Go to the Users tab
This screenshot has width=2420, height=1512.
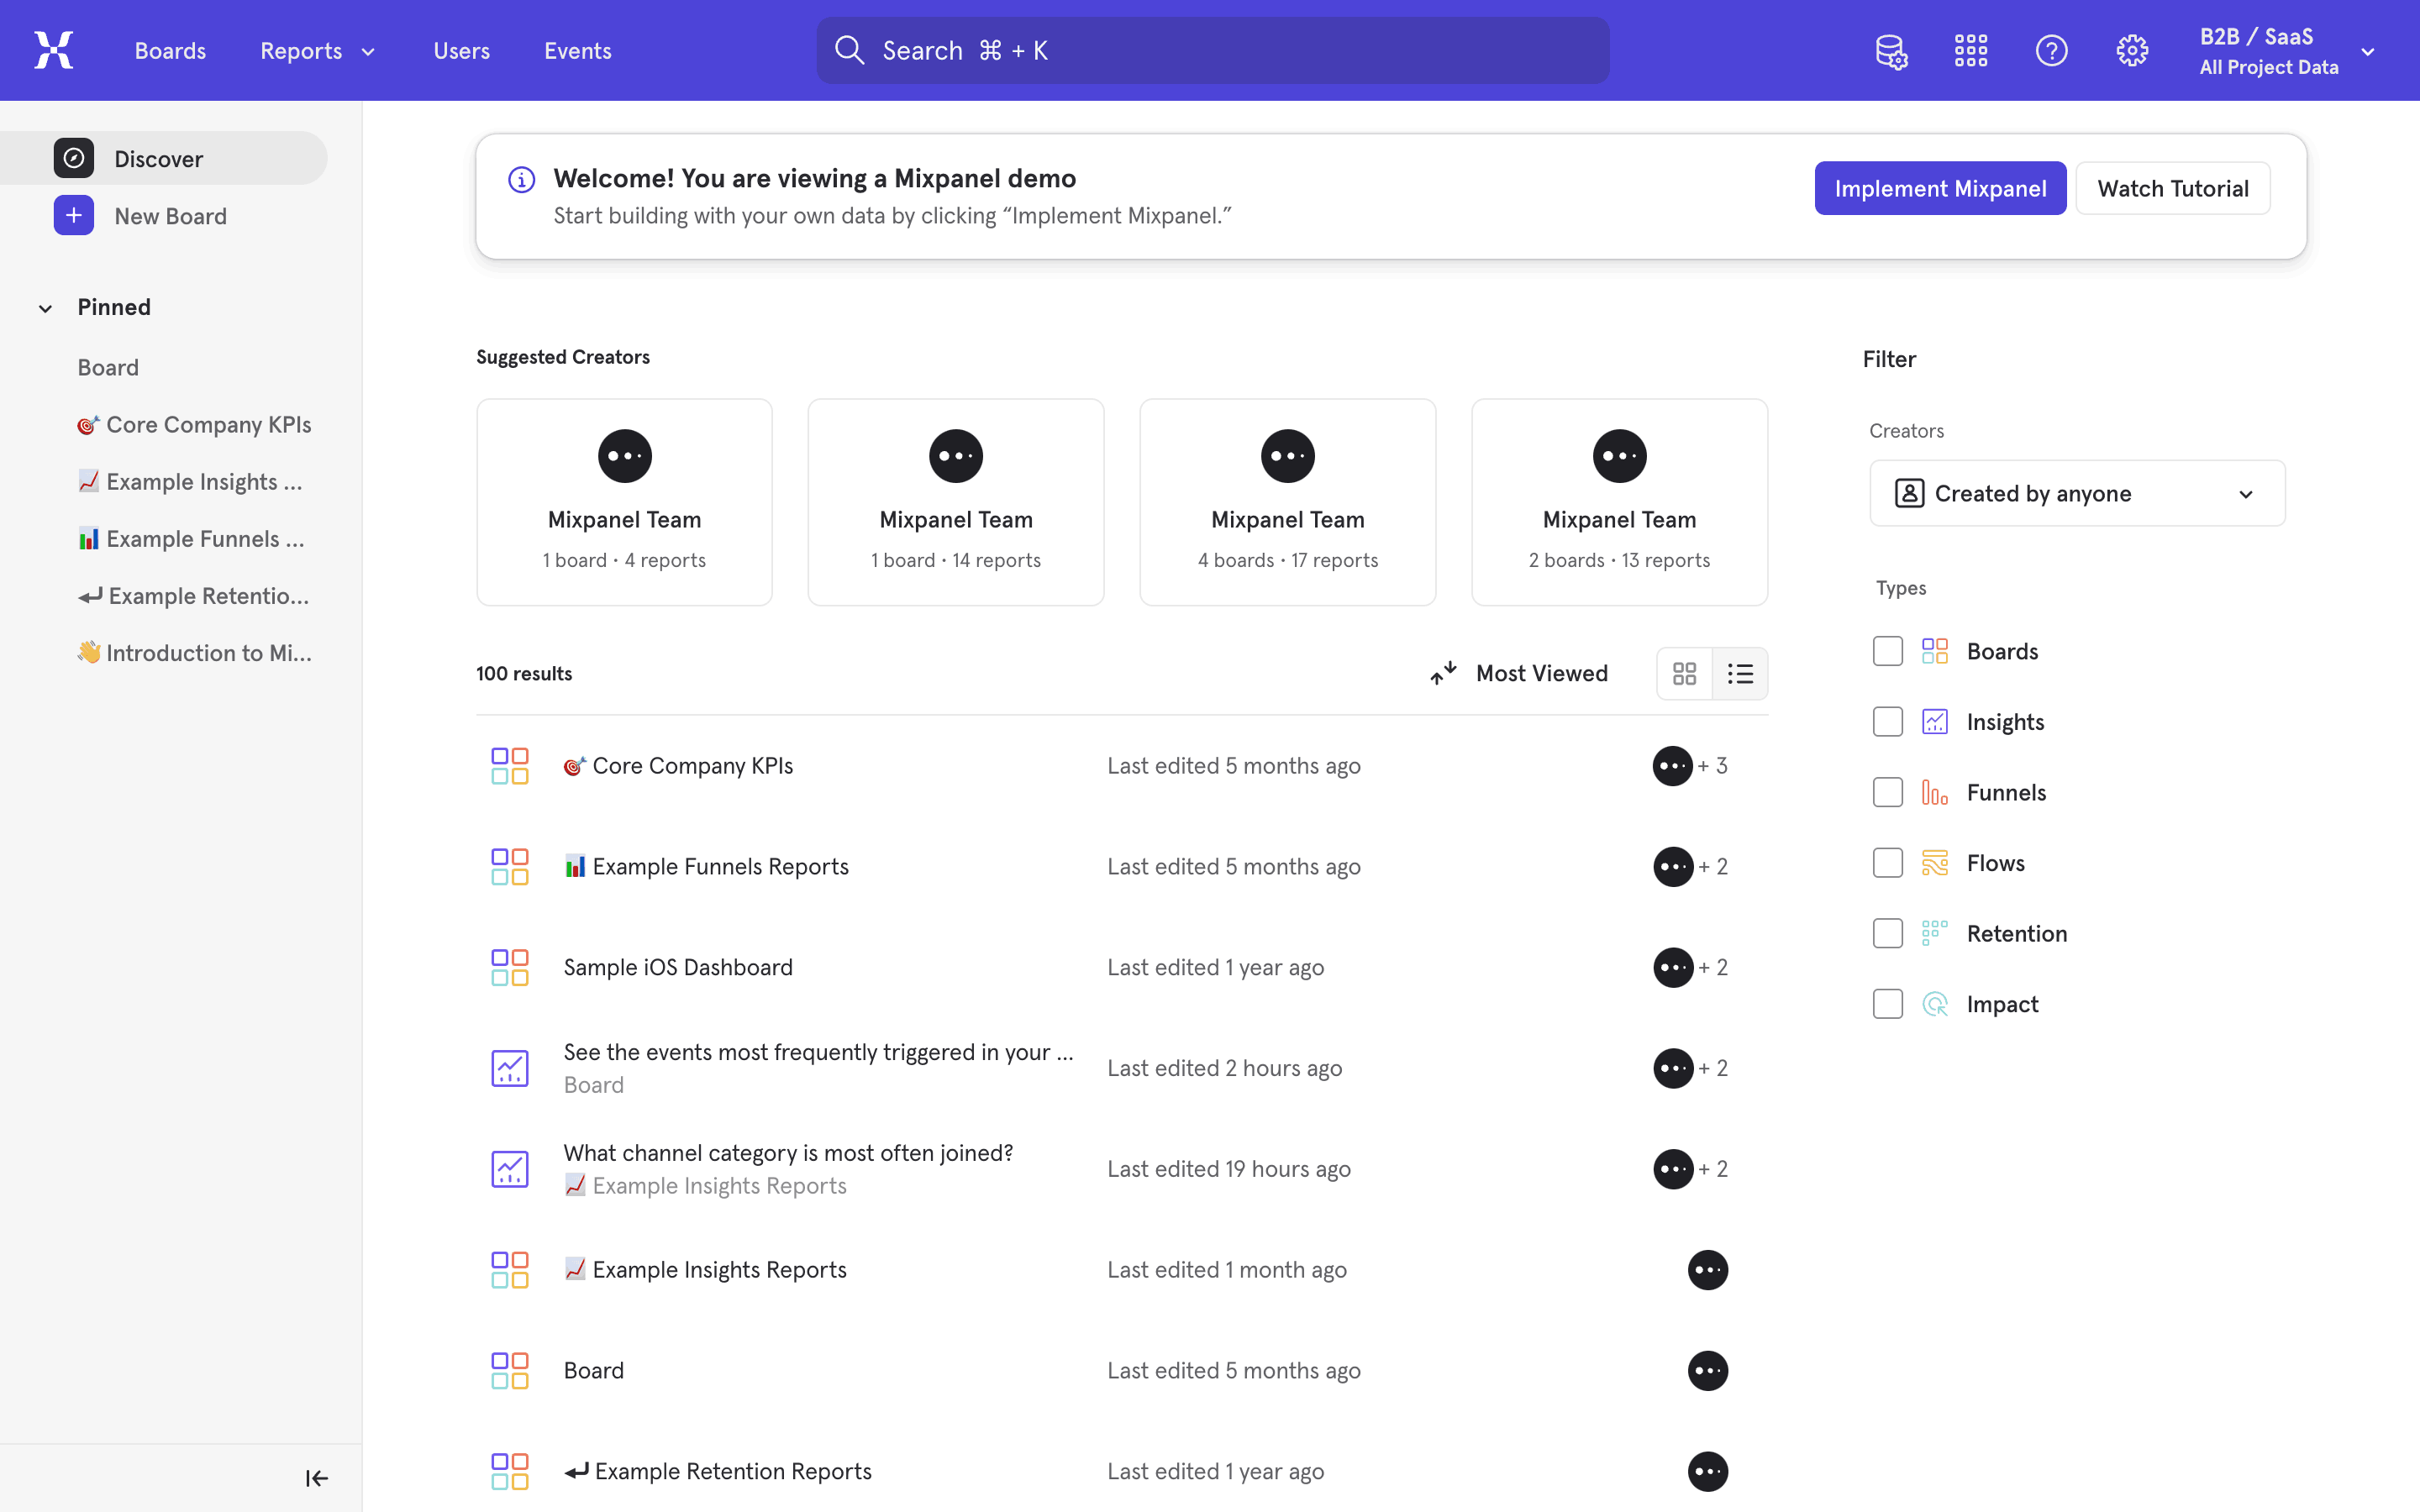pos(461,50)
